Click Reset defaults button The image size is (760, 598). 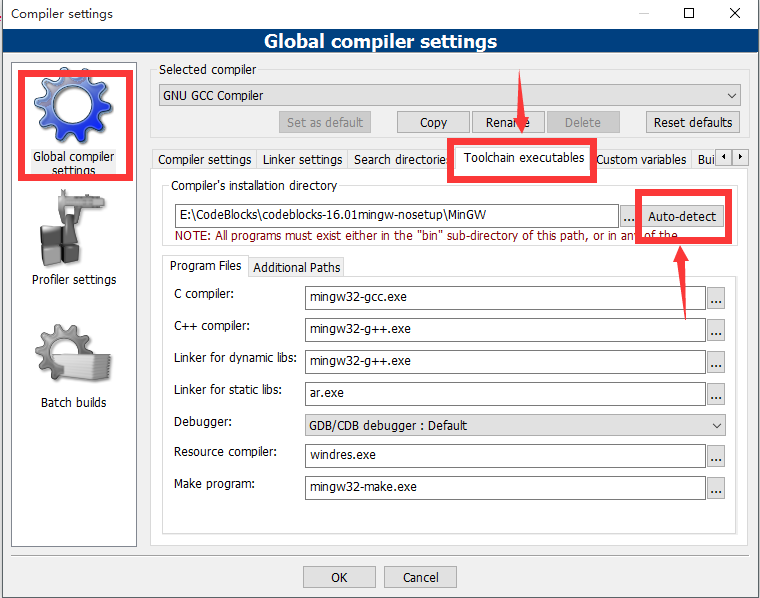pos(693,122)
